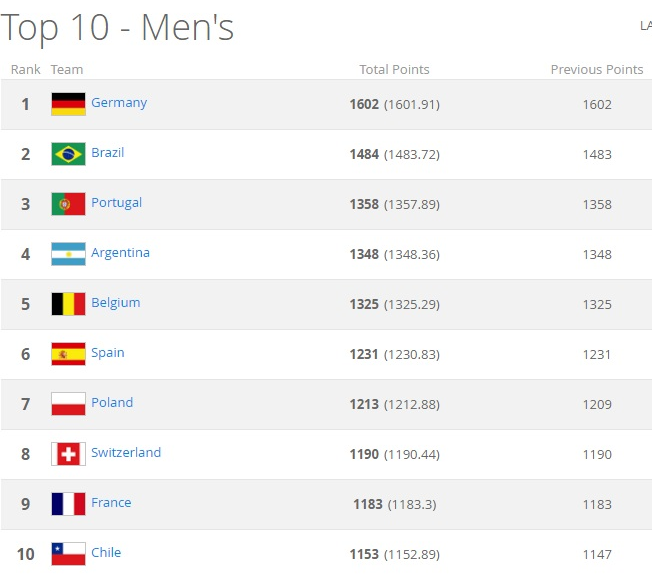Open the Poland team link
652x575 pixels.
[112, 403]
